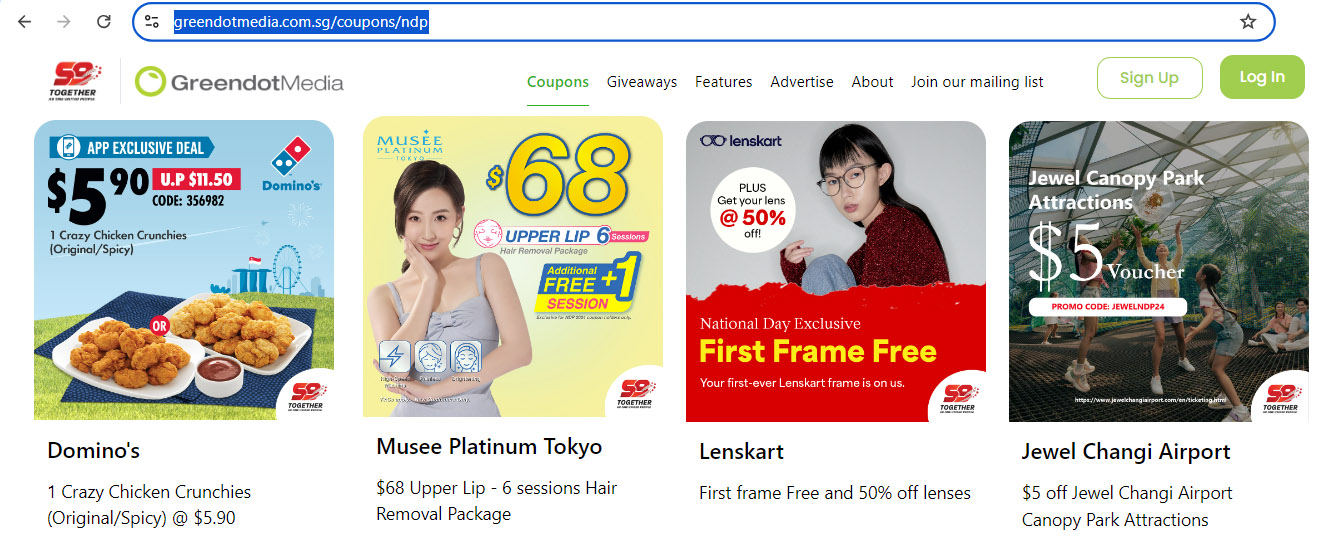1336x552 pixels.
Task: Reload the page with refresh icon
Action: (x=104, y=21)
